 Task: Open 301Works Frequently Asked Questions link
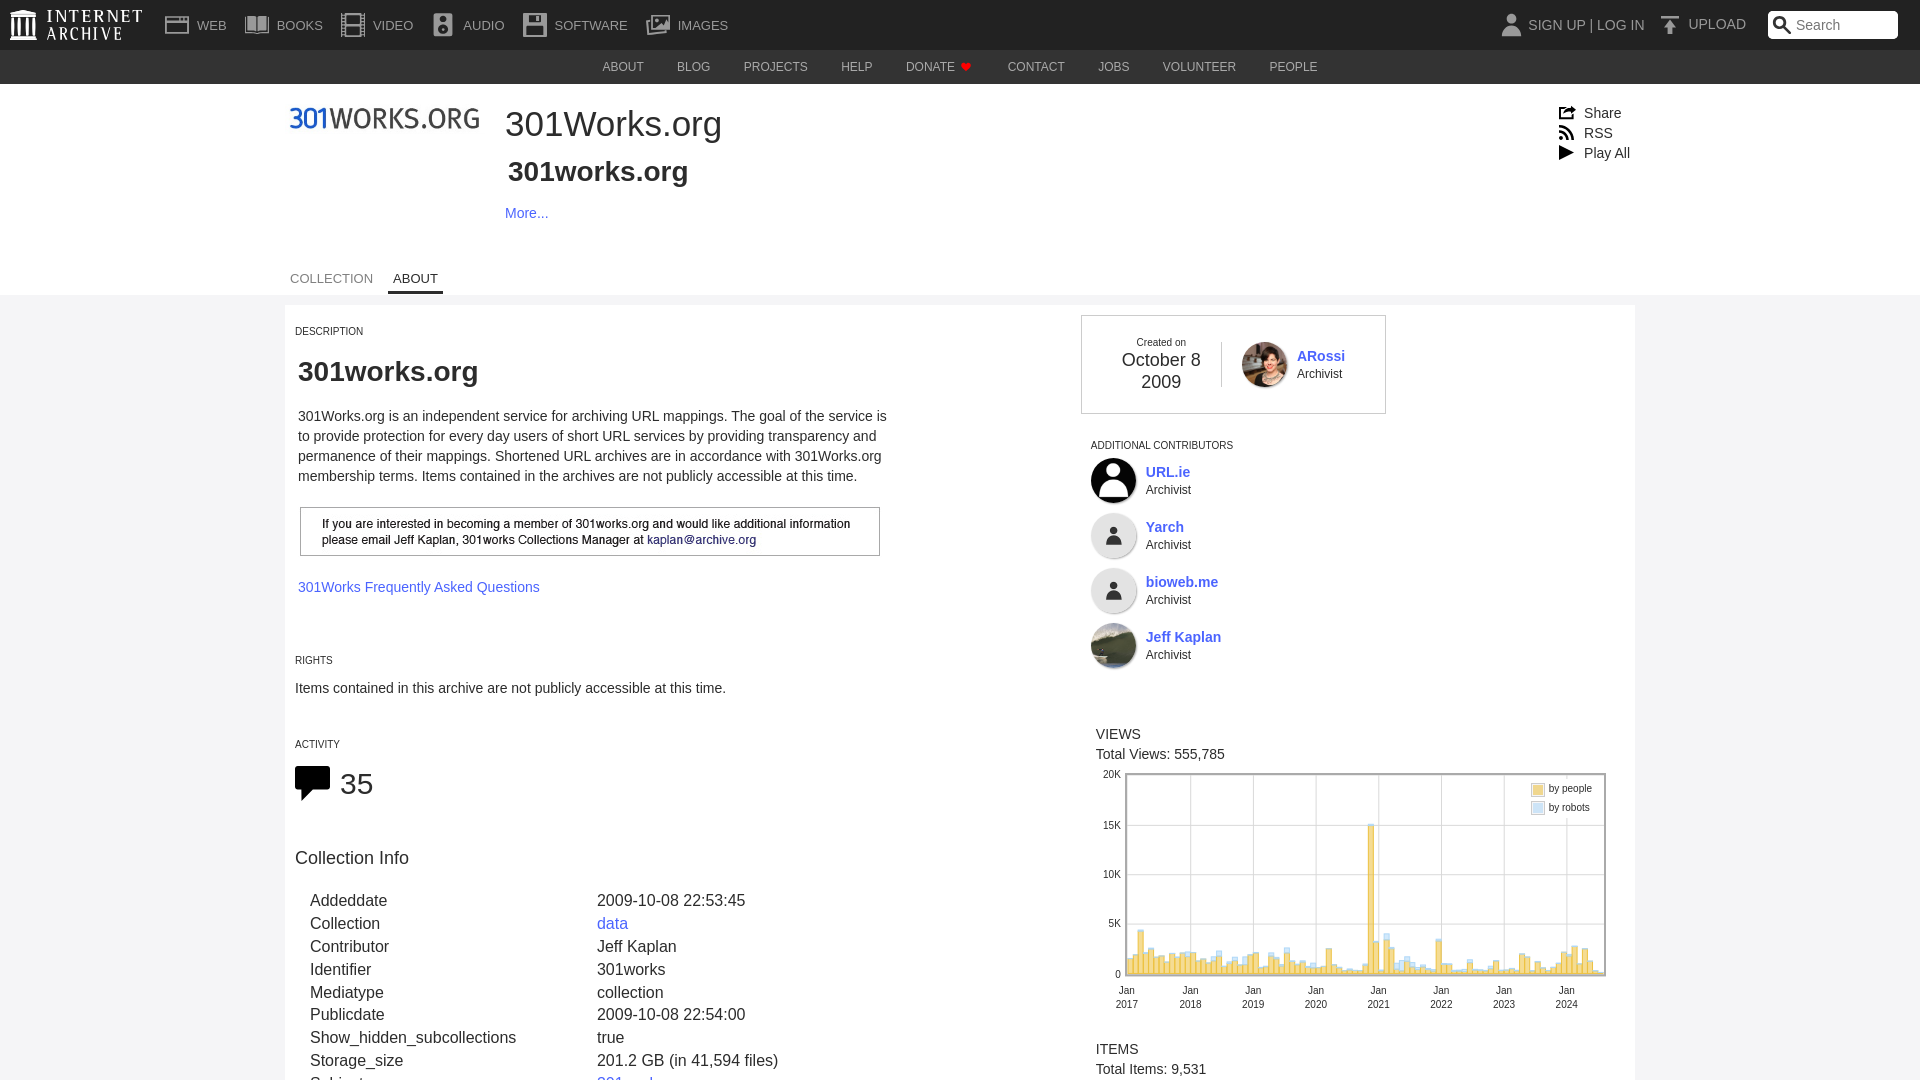tap(418, 587)
